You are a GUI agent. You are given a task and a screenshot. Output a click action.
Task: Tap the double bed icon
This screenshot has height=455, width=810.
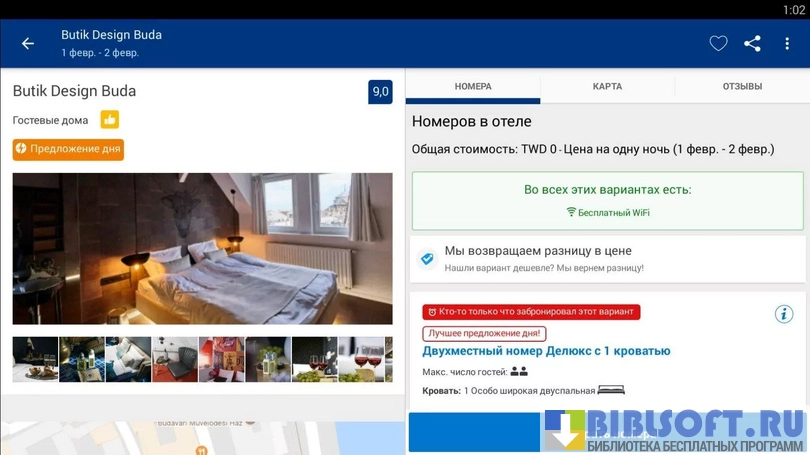click(610, 390)
